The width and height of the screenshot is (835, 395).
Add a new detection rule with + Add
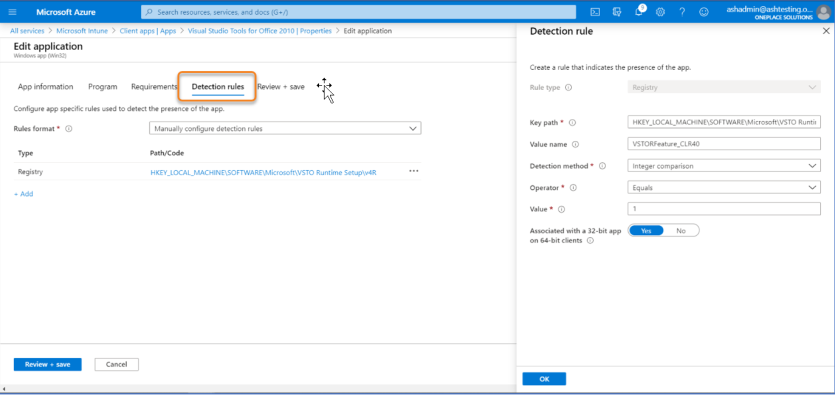pyautogui.click(x=23, y=194)
